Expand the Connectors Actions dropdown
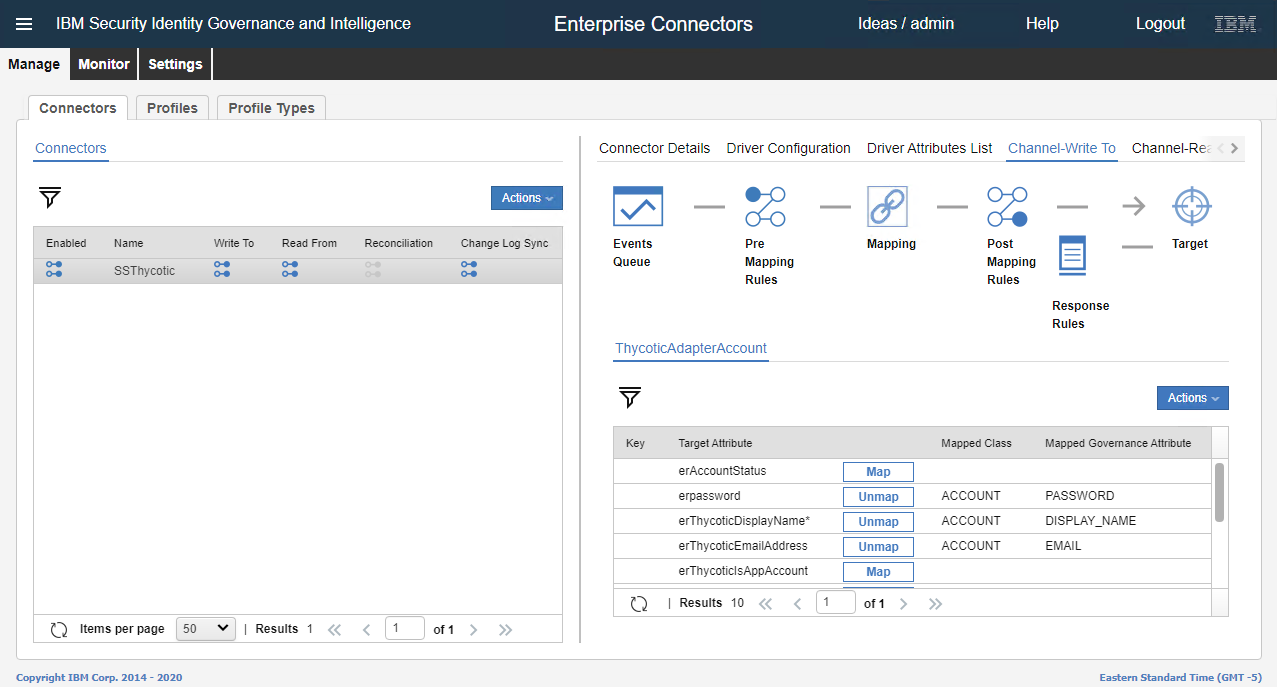1277x687 pixels. pyautogui.click(x=526, y=198)
